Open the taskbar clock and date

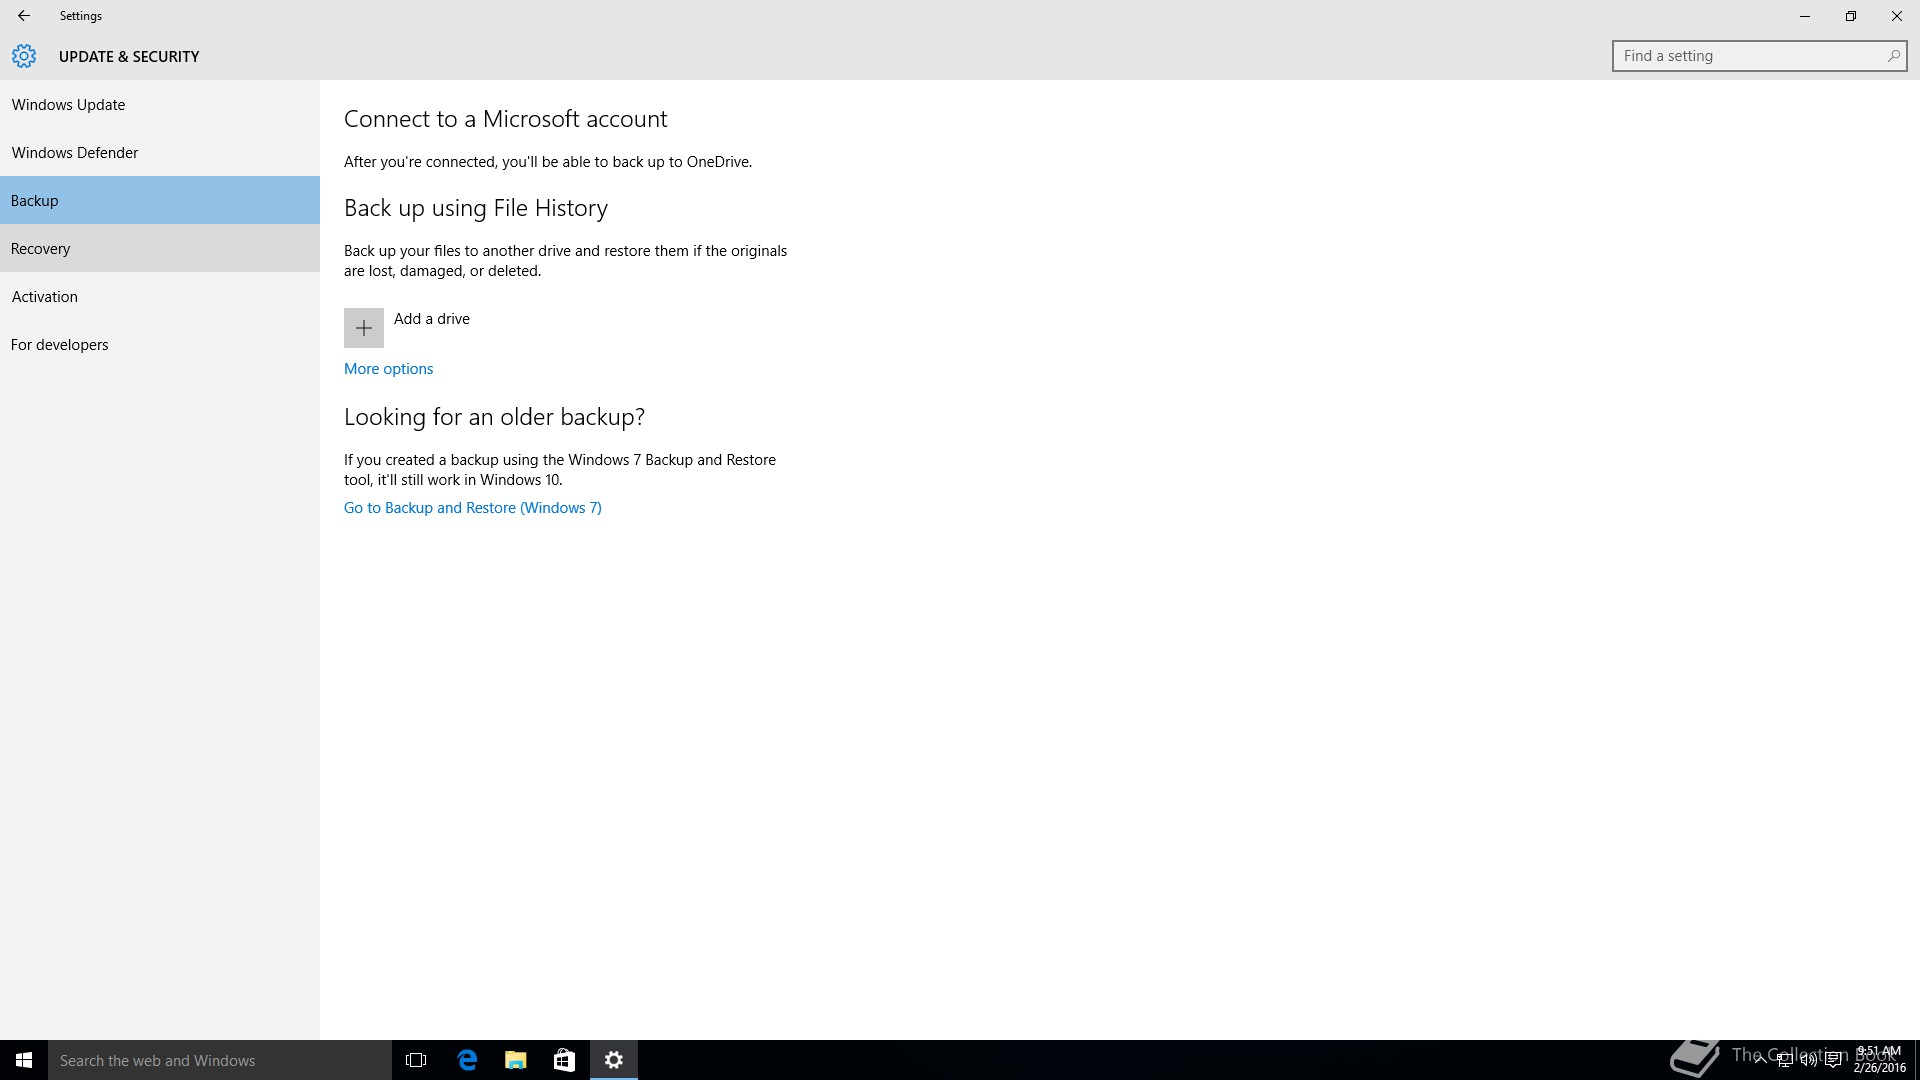pyautogui.click(x=1879, y=1060)
